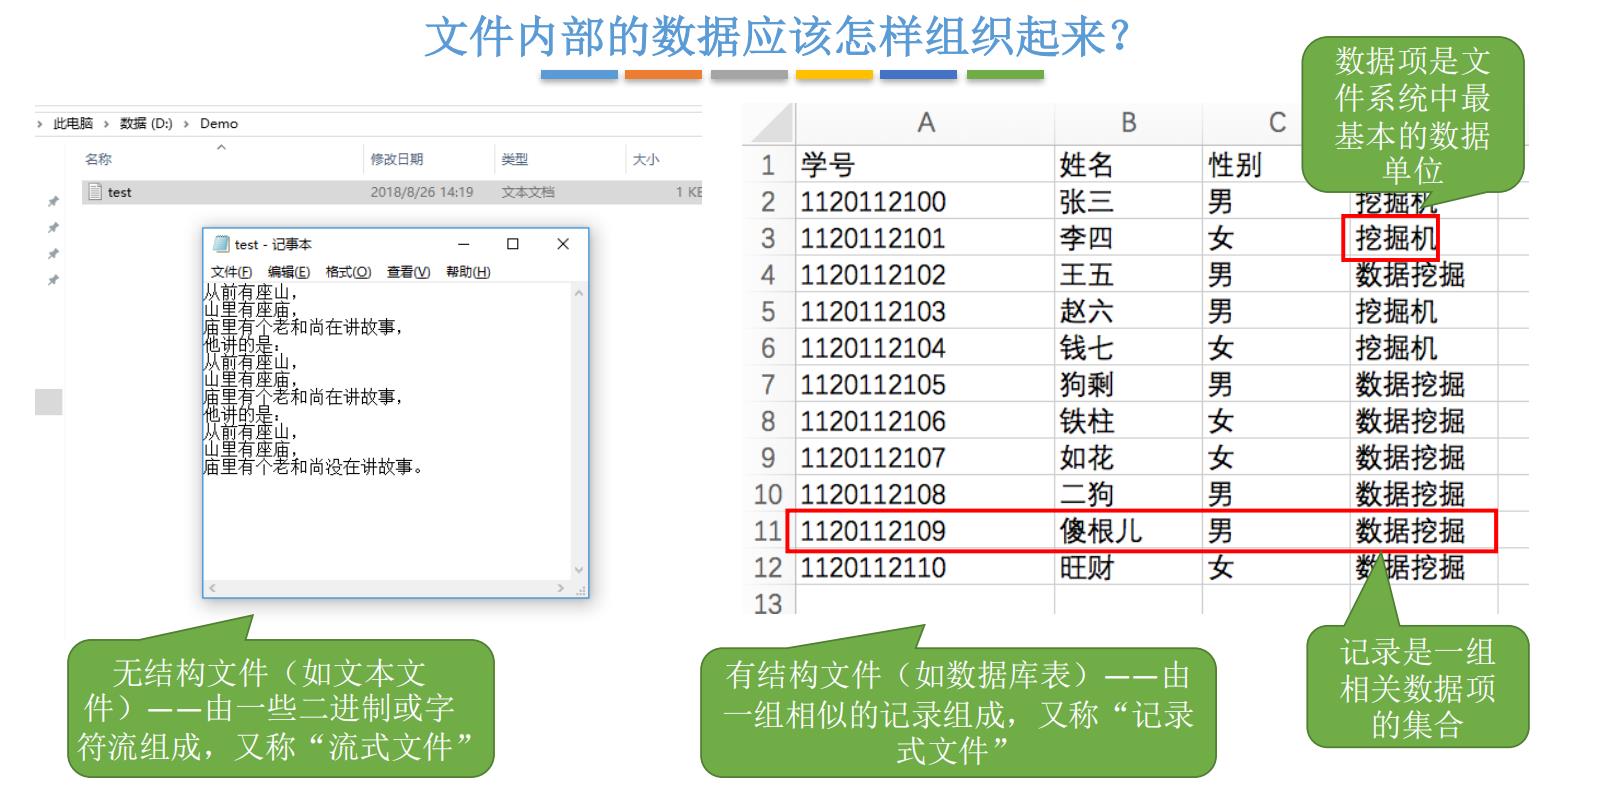The height and width of the screenshot is (790, 1599).
Task: Select spreadsheet row 5 header
Action: pyautogui.click(x=768, y=311)
